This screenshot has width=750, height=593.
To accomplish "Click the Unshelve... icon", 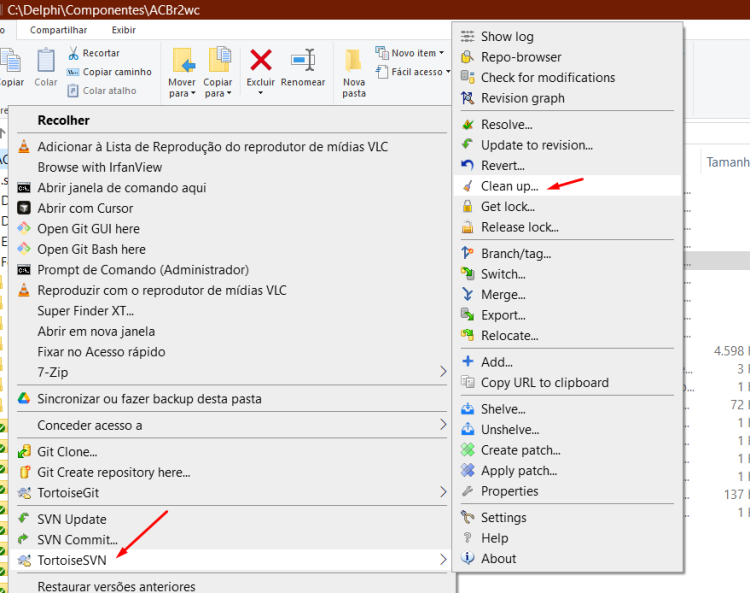I will [x=467, y=429].
